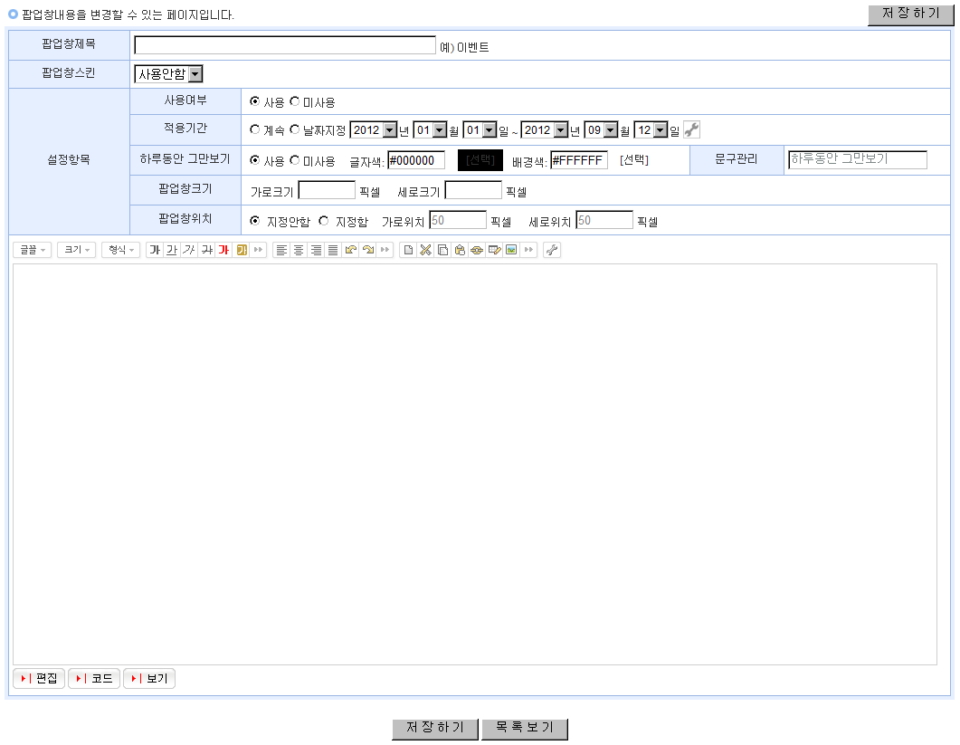Apply underline formatting in the editor

(x=171, y=249)
